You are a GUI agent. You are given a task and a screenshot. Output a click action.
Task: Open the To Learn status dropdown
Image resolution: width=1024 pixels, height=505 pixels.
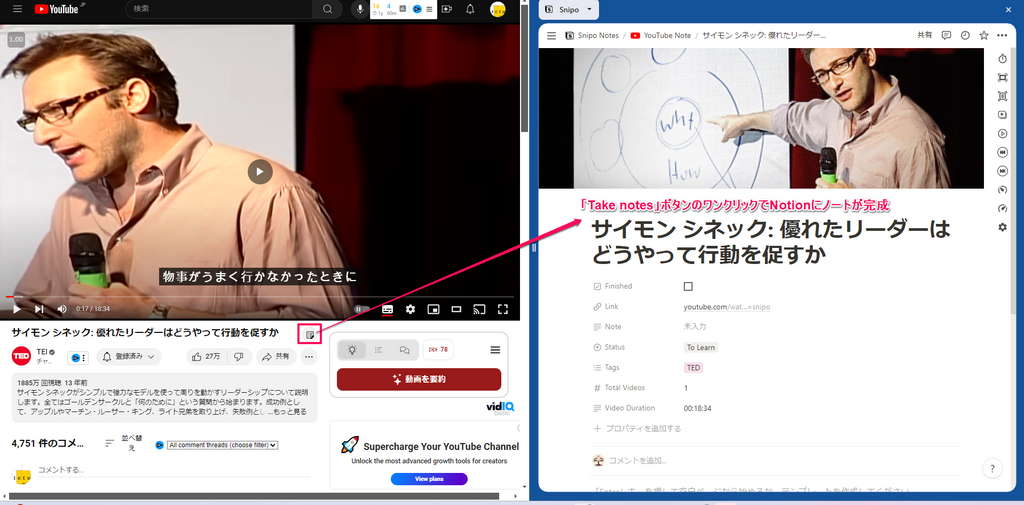pyautogui.click(x=700, y=348)
